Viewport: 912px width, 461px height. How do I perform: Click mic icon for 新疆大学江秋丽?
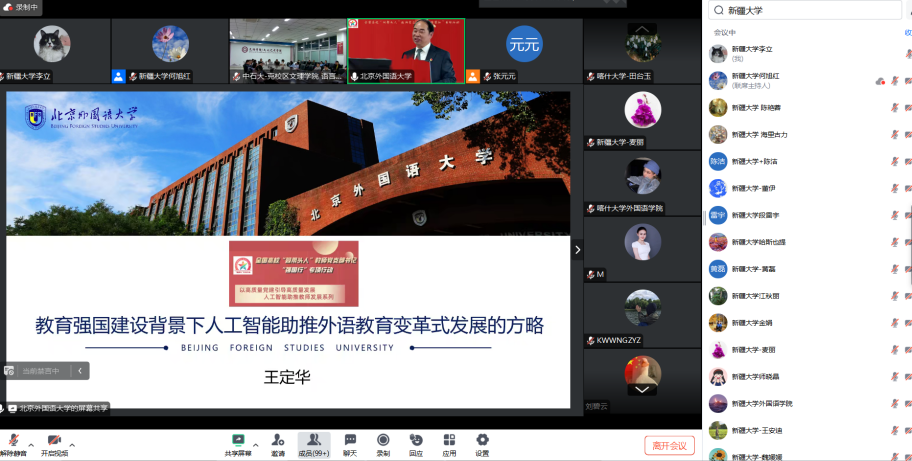895,296
